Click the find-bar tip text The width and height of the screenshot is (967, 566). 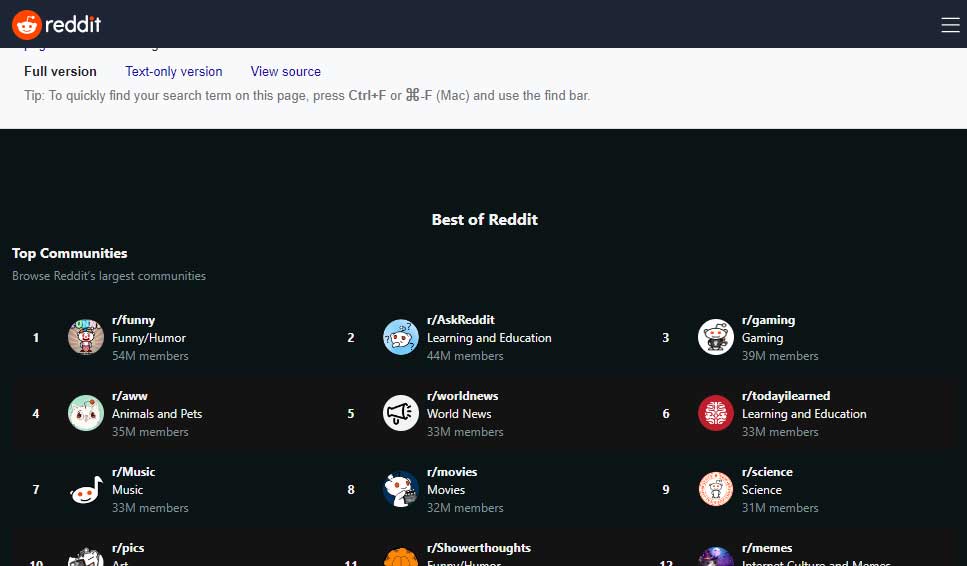coord(307,96)
